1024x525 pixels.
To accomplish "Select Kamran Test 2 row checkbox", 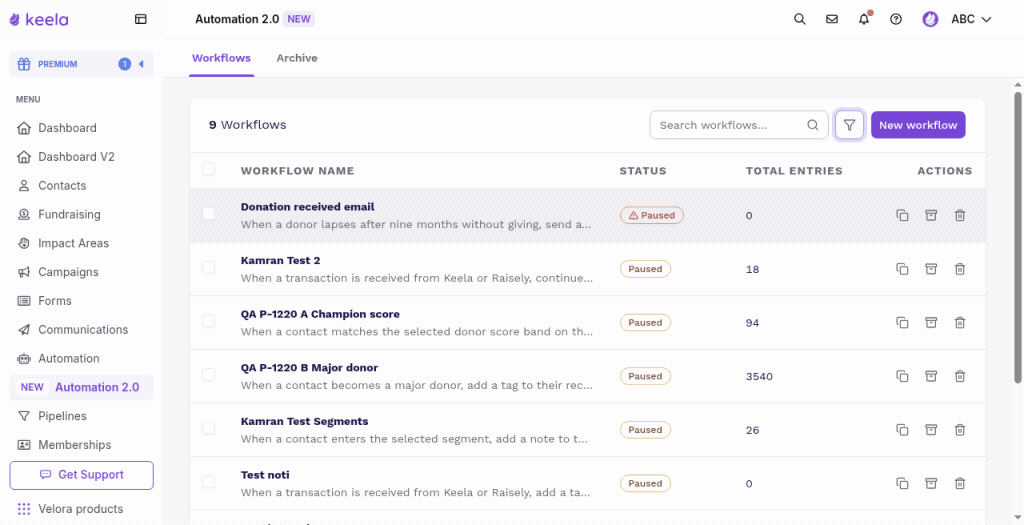I will pyautogui.click(x=208, y=268).
